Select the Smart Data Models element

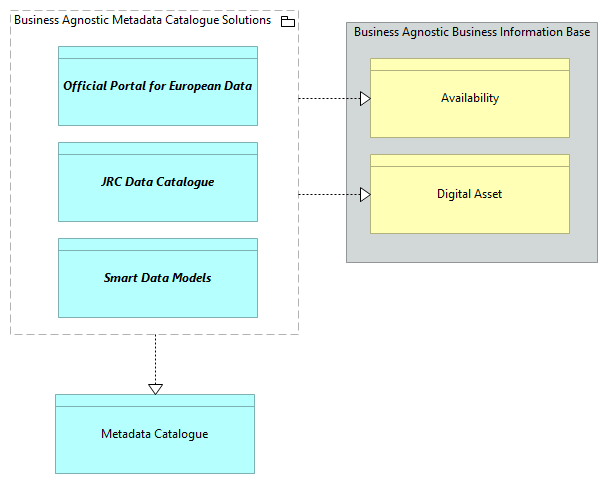click(158, 278)
